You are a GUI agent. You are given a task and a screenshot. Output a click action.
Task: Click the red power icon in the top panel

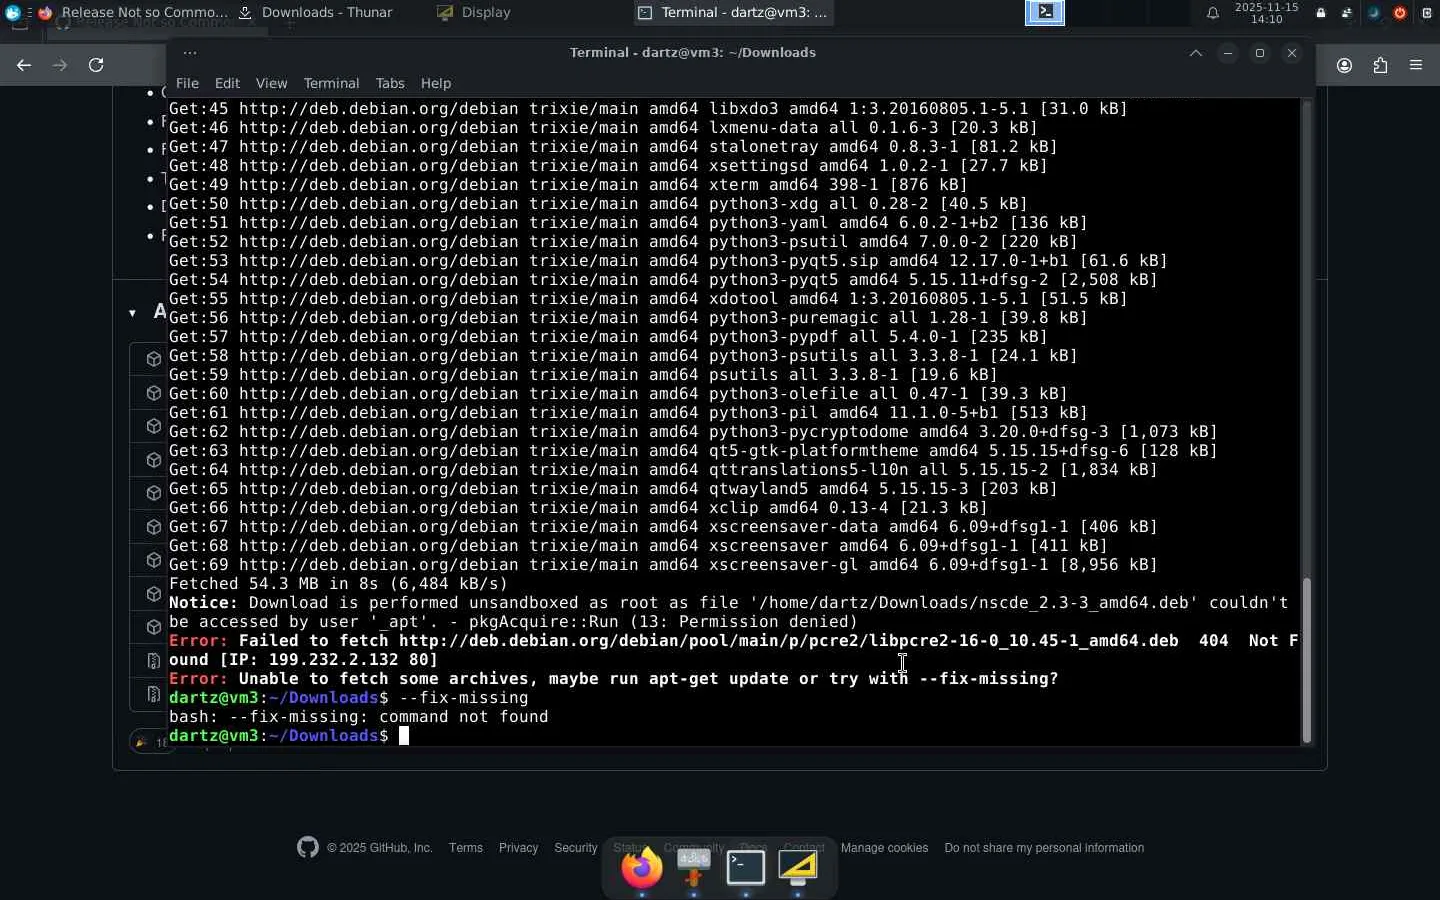pyautogui.click(x=1399, y=13)
